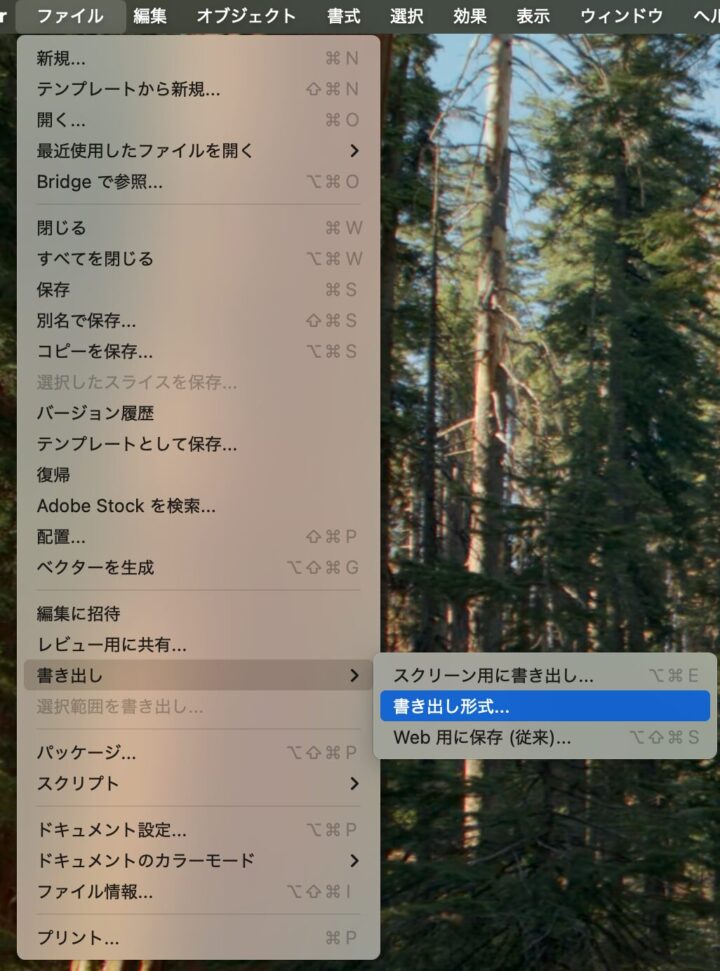Select 書き出し形式... in submenu
720x971 pixels.
pyautogui.click(x=545, y=706)
